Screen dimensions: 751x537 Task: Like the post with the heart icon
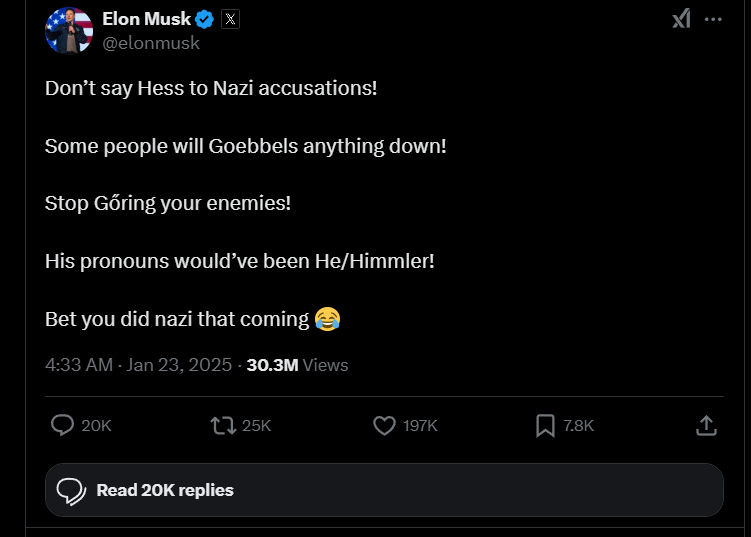click(x=384, y=426)
